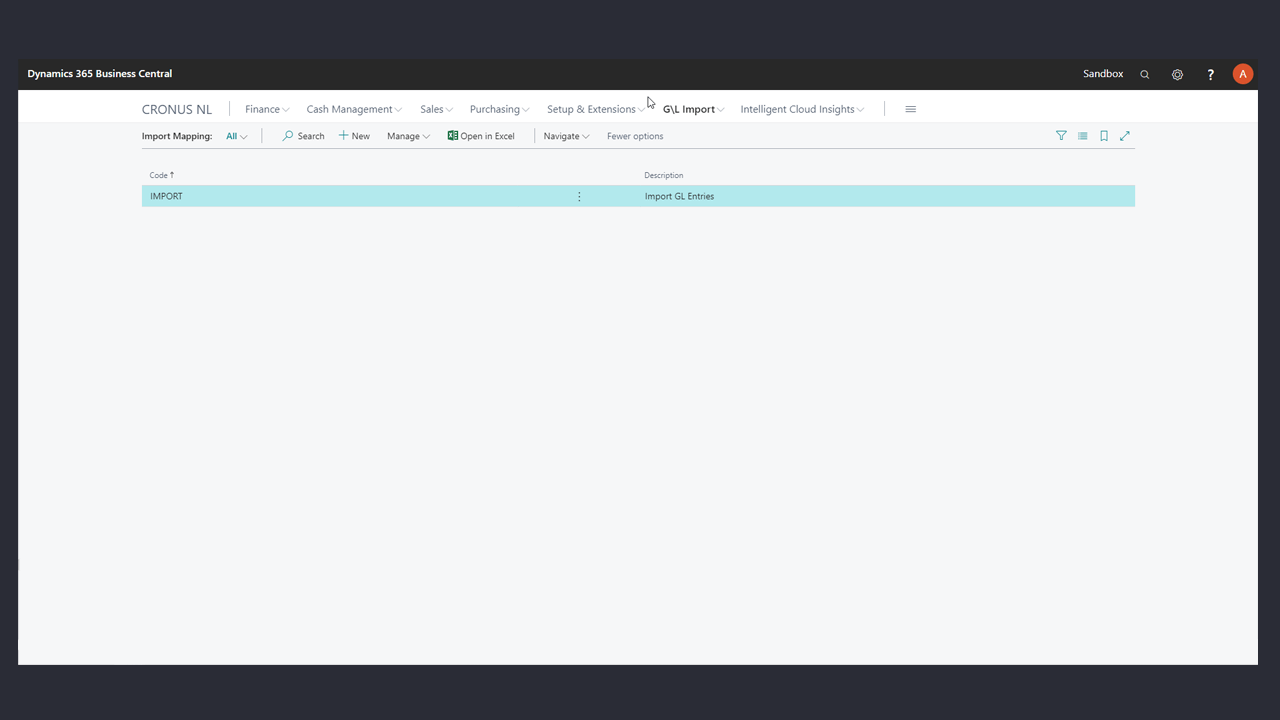Go to CRONUS NL home
Viewport: 1280px width, 720px height.
pos(177,109)
